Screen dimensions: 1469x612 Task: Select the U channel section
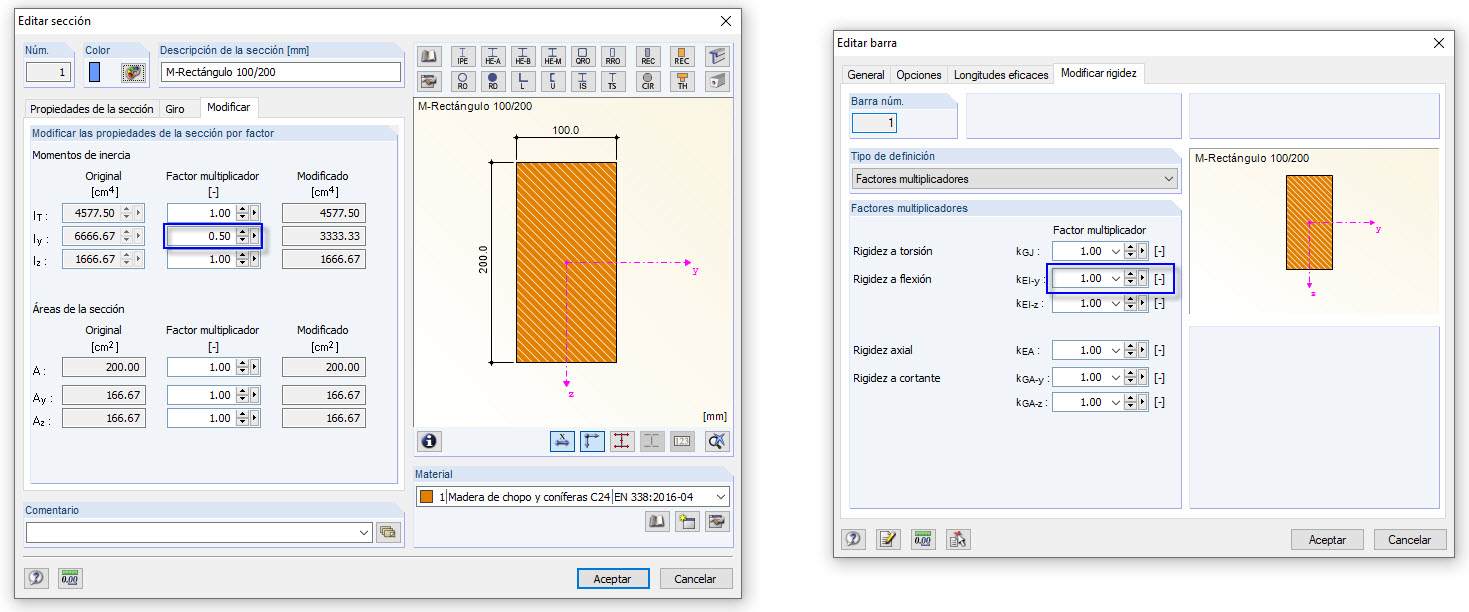pos(553,81)
